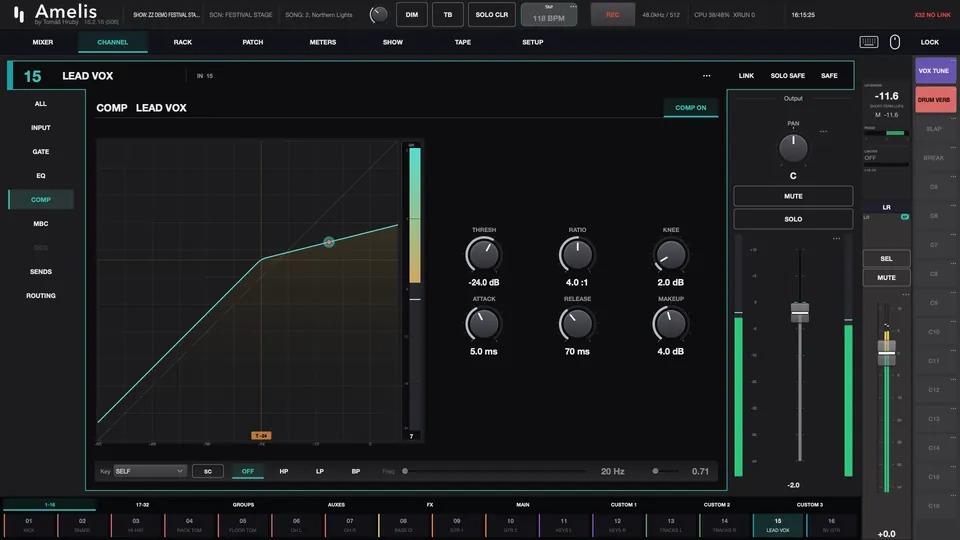Turn the monitor level knob in top bar
This screenshot has height=540, width=960.
[378, 15]
